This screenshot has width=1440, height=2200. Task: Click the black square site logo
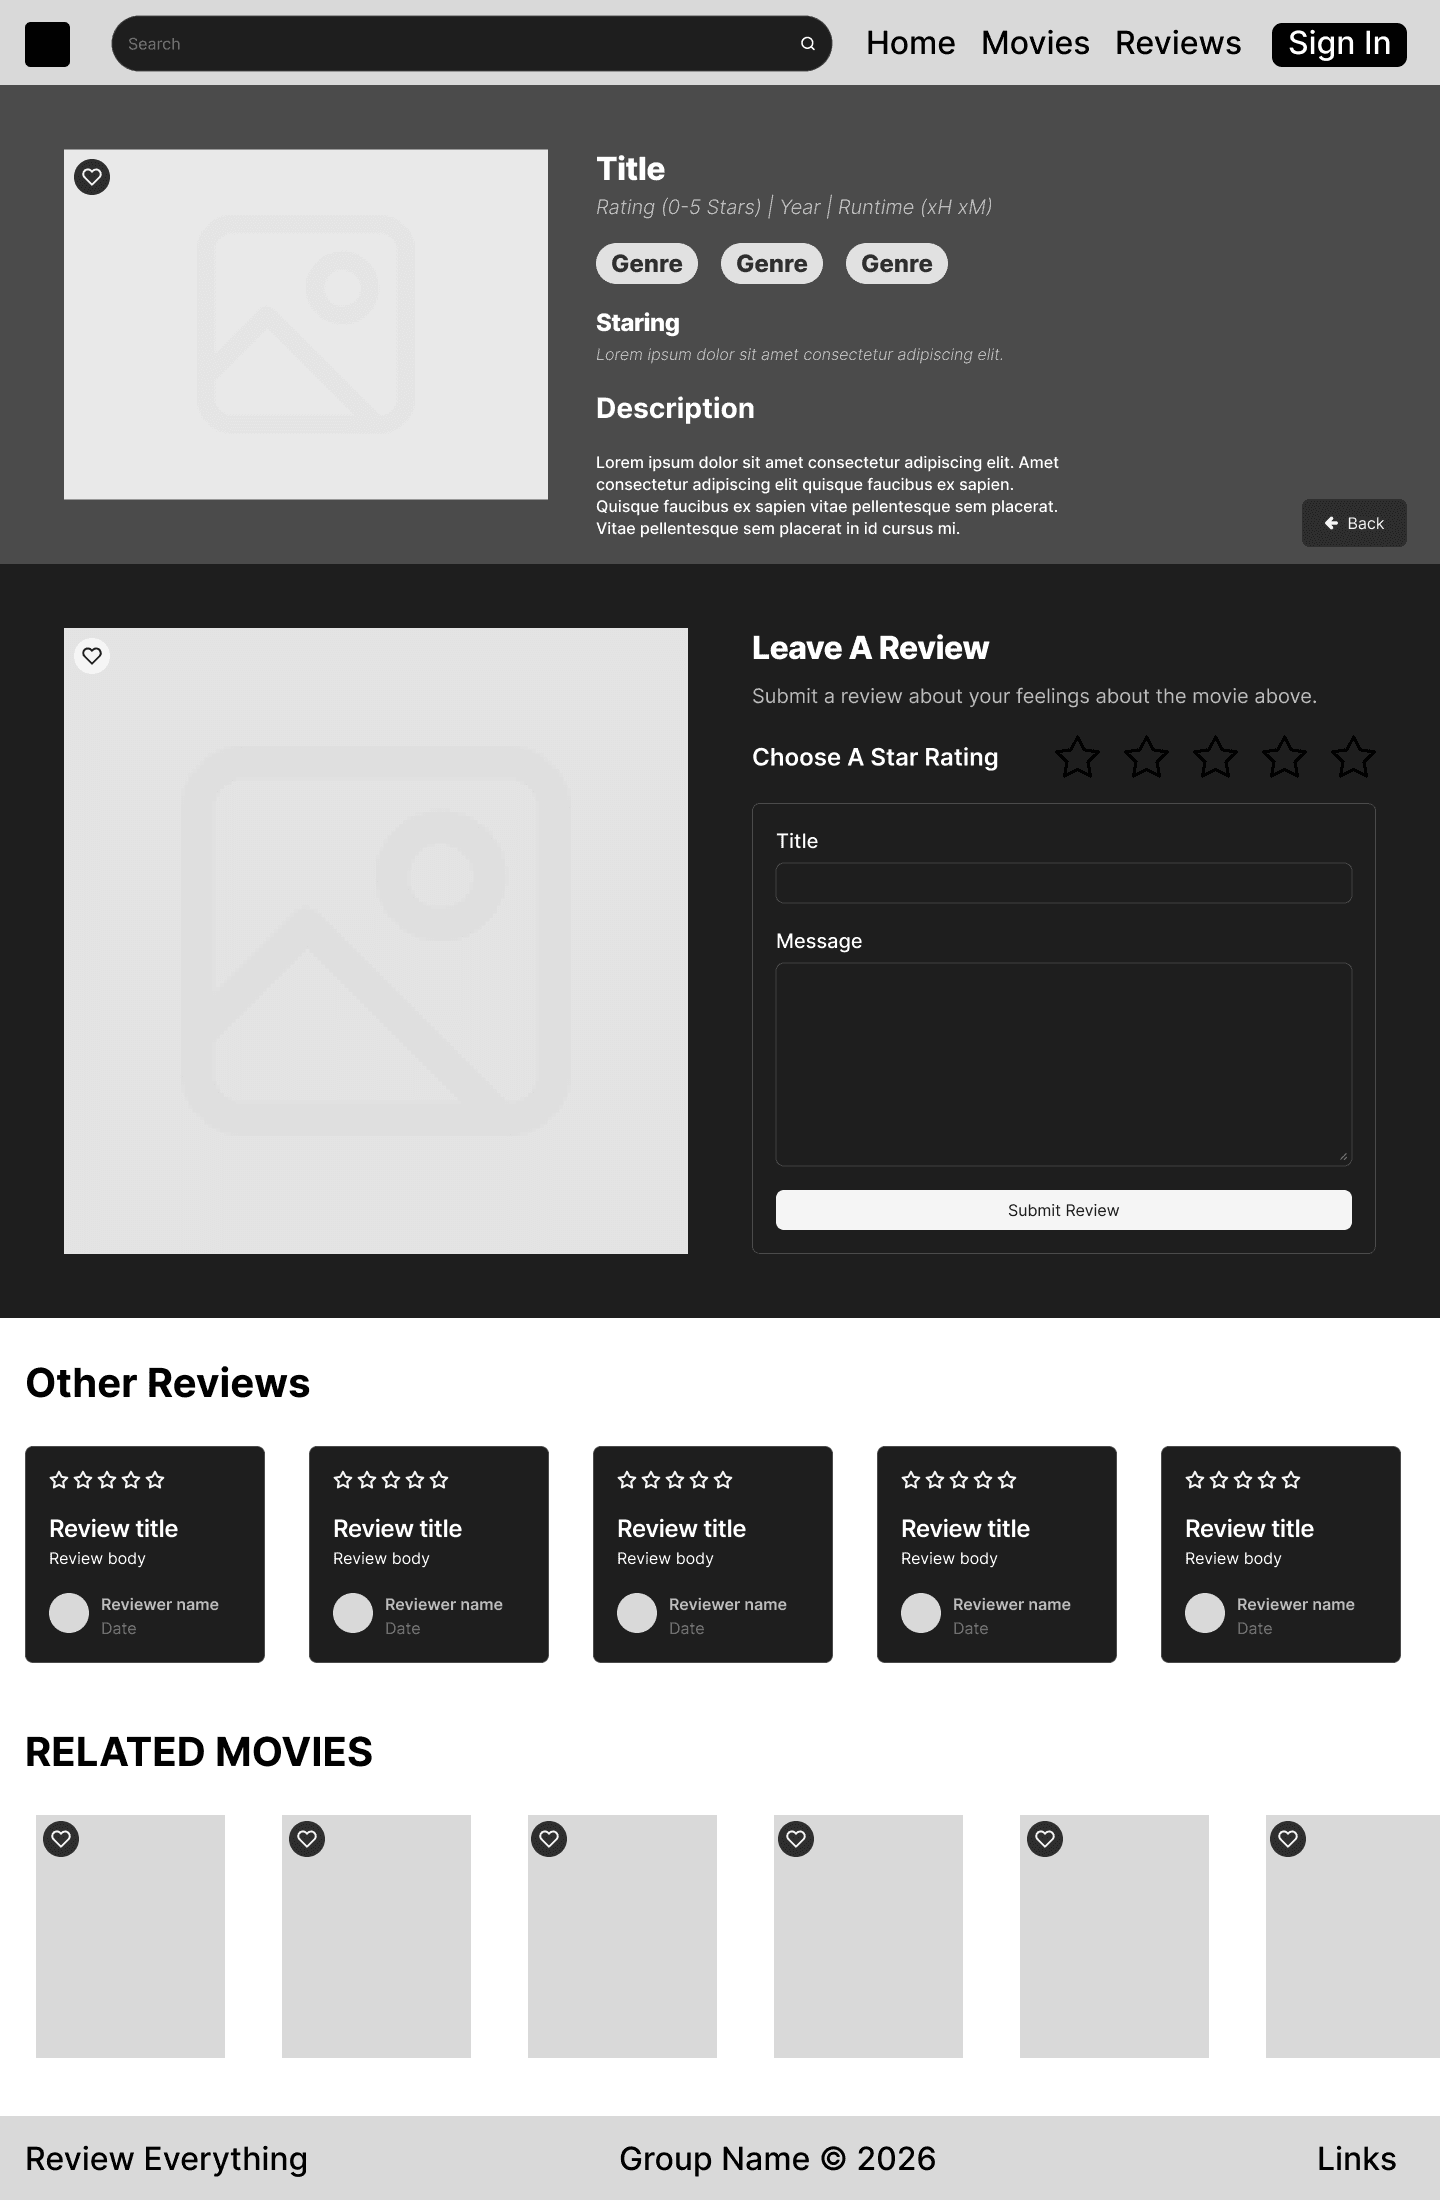click(x=47, y=44)
